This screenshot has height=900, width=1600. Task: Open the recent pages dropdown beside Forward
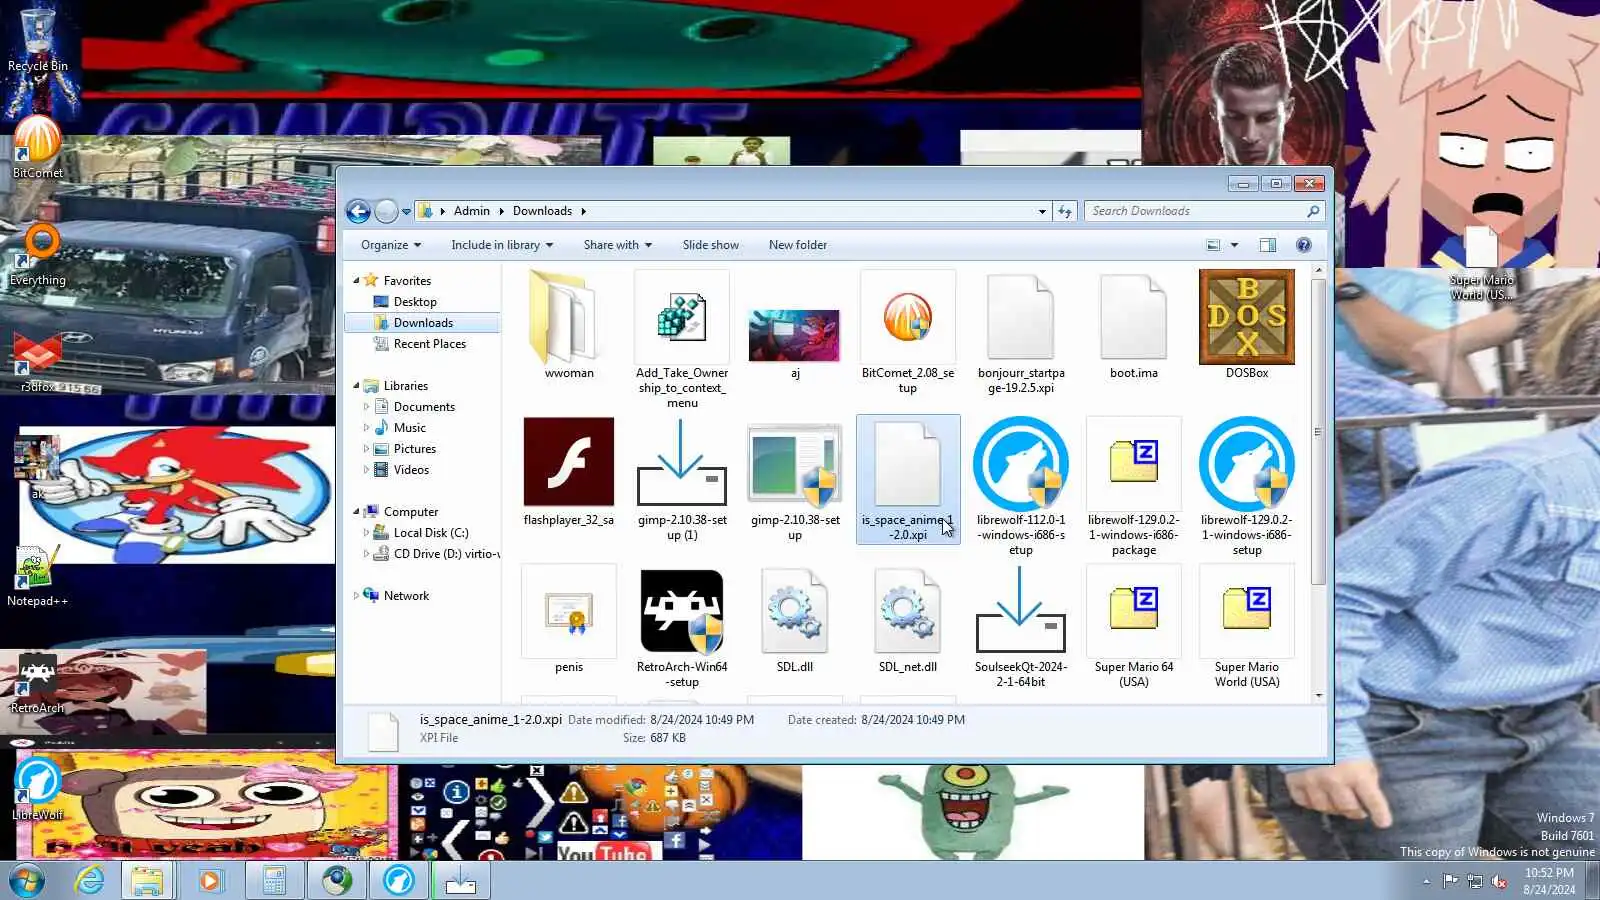(x=406, y=212)
